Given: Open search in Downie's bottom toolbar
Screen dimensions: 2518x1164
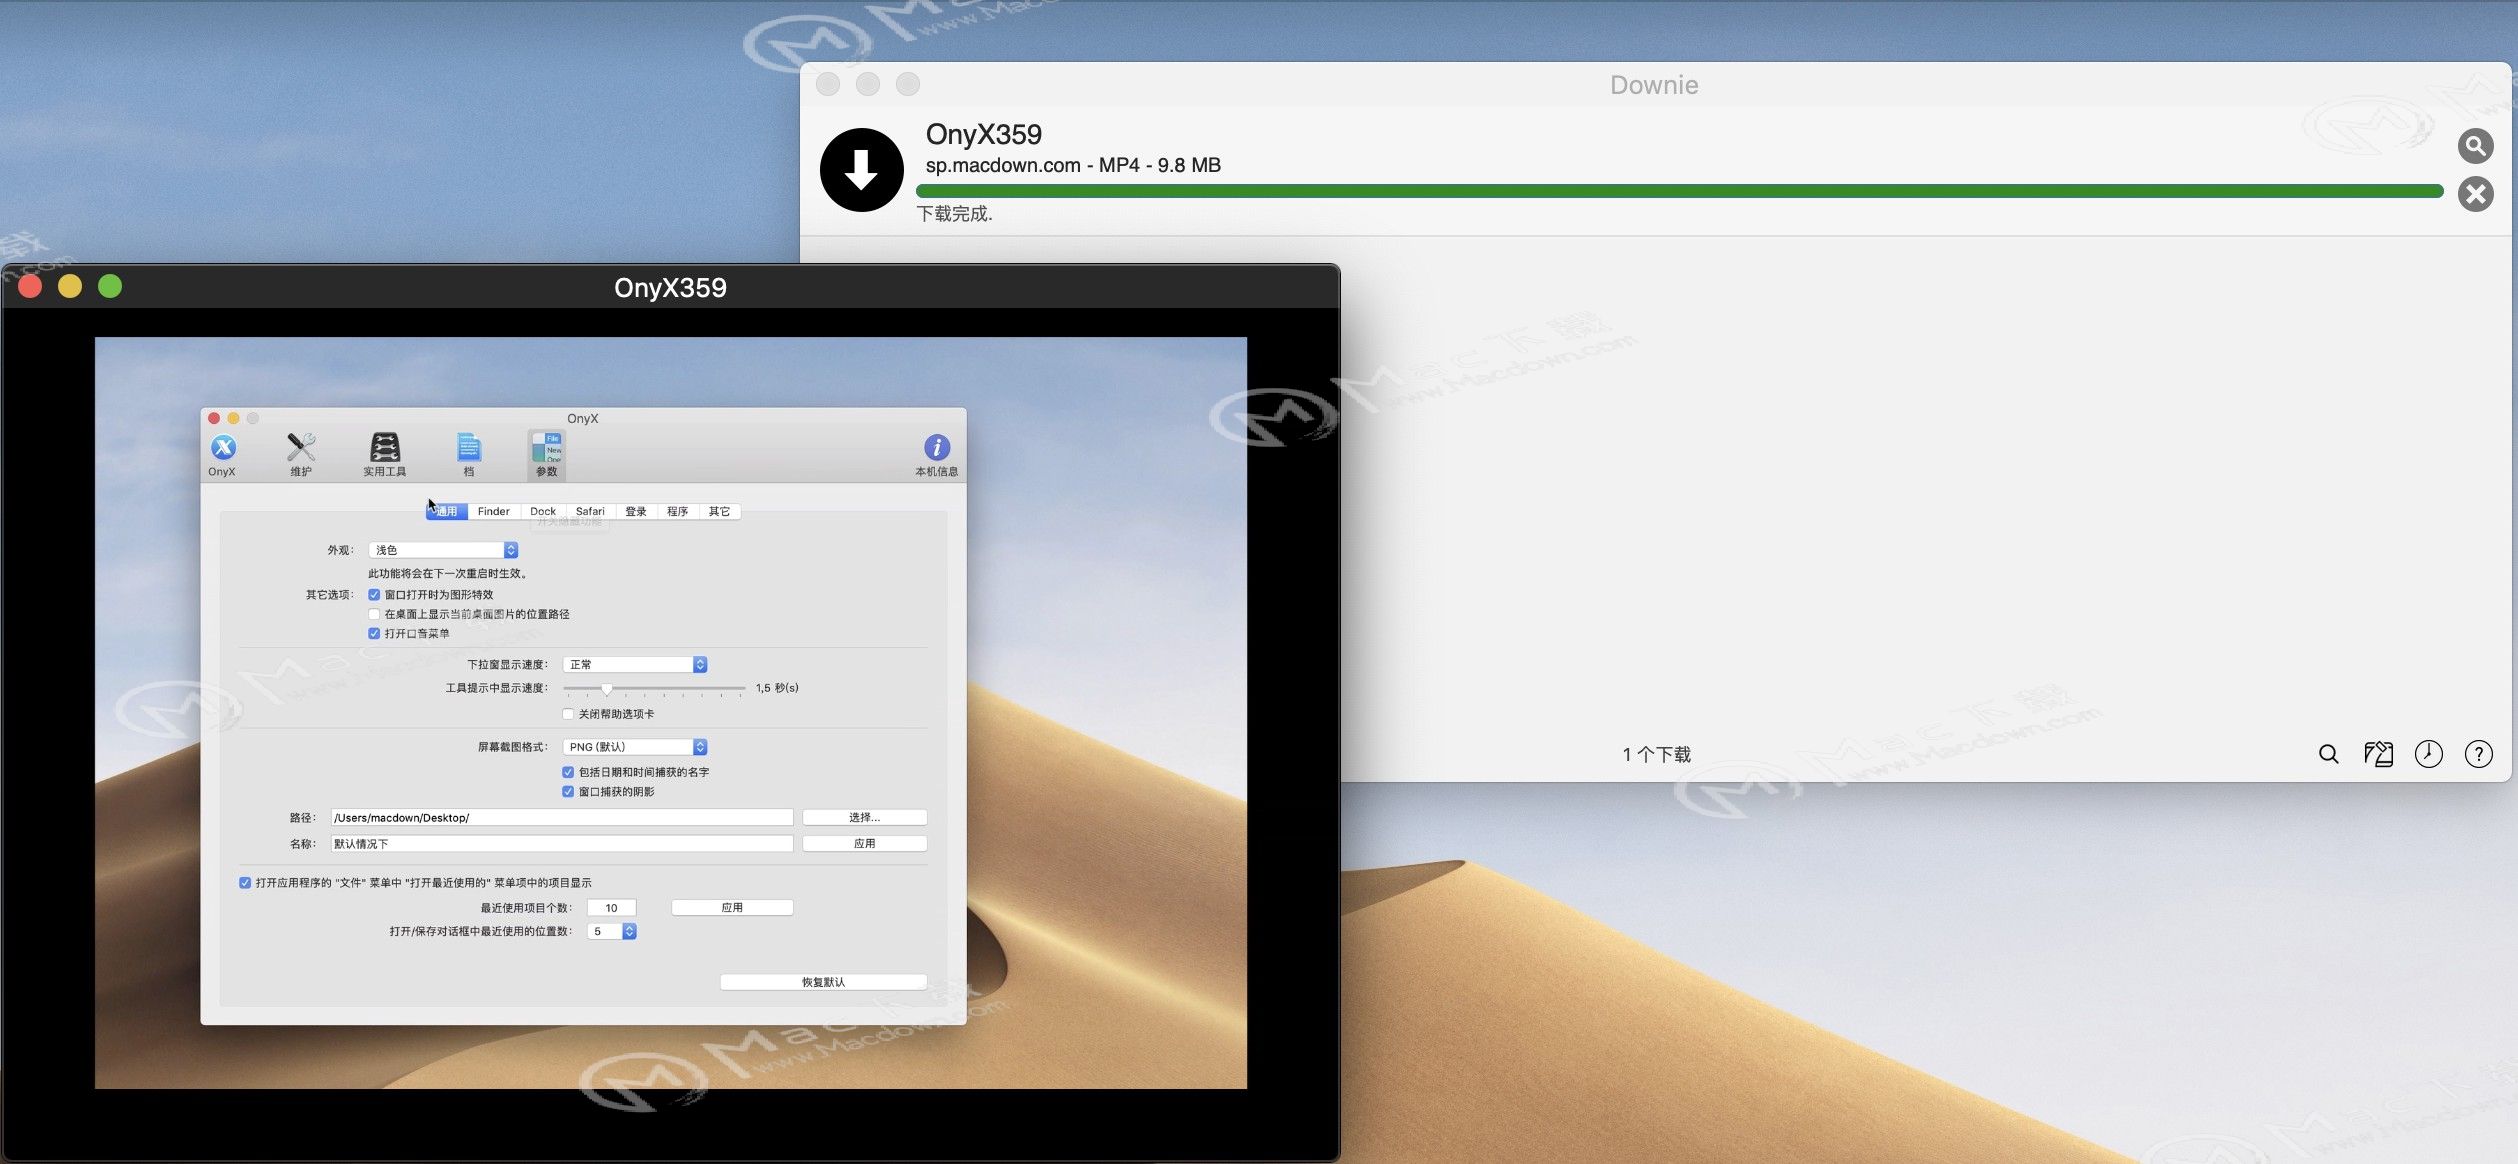Looking at the screenshot, I should click(2328, 754).
